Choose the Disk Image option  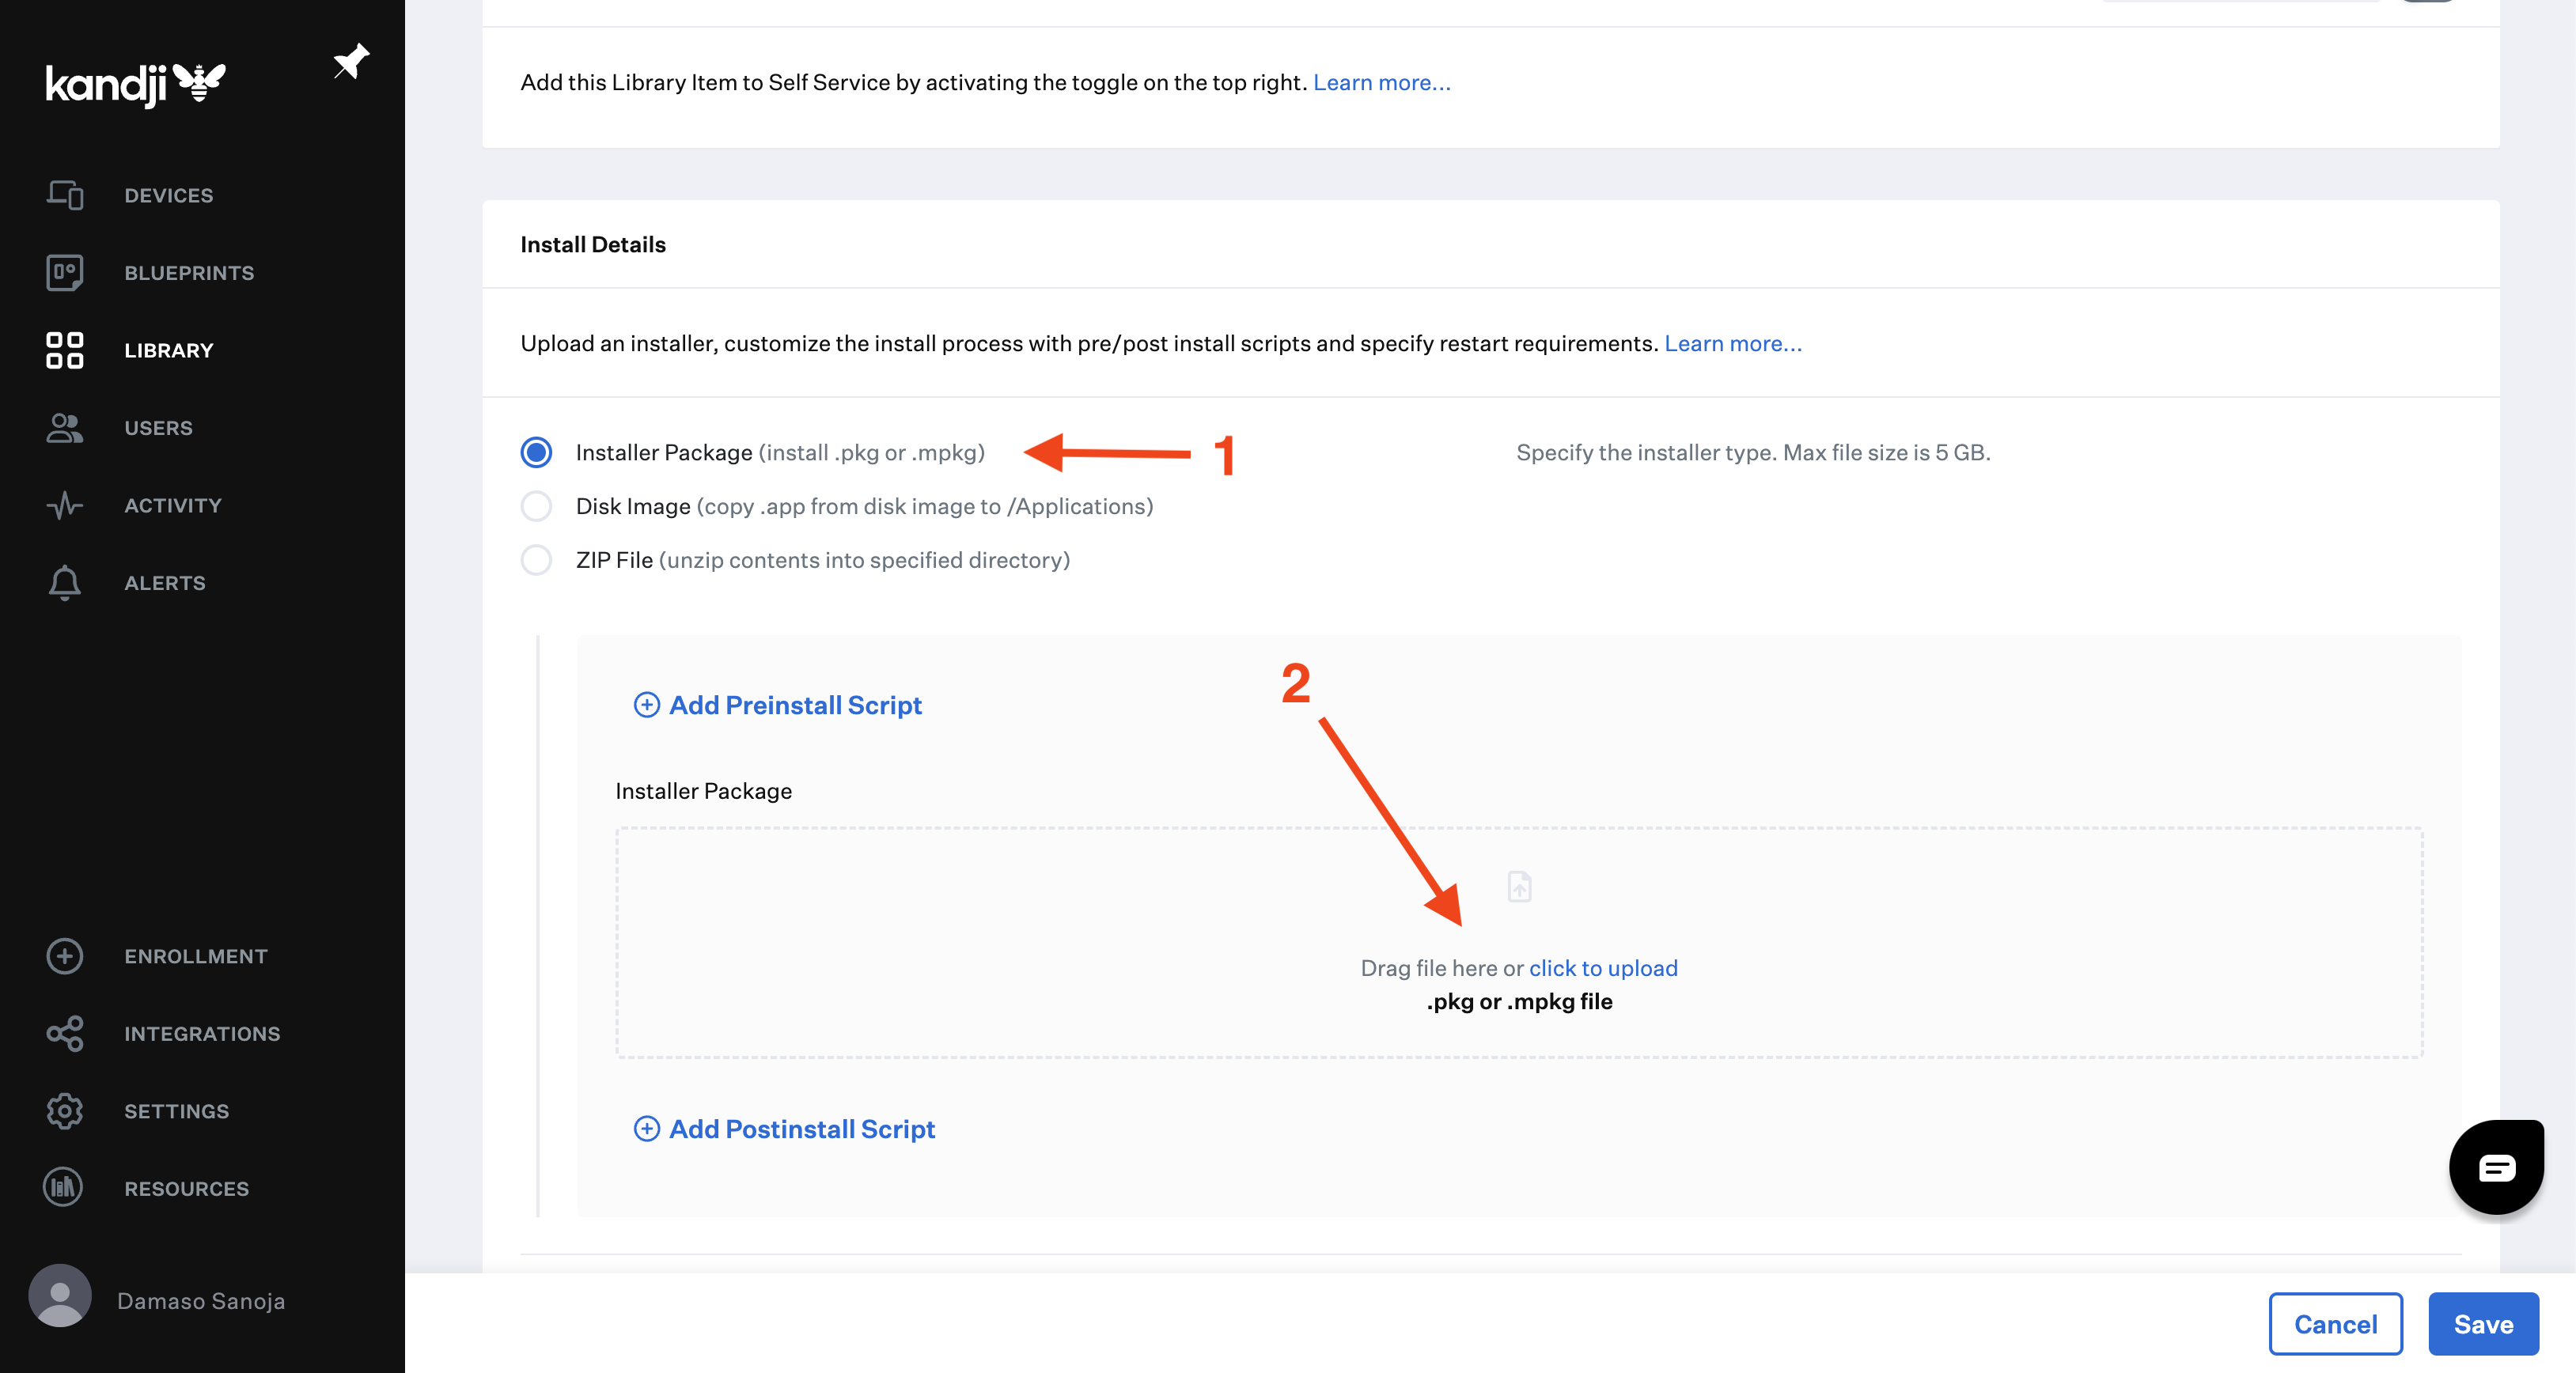(x=536, y=506)
